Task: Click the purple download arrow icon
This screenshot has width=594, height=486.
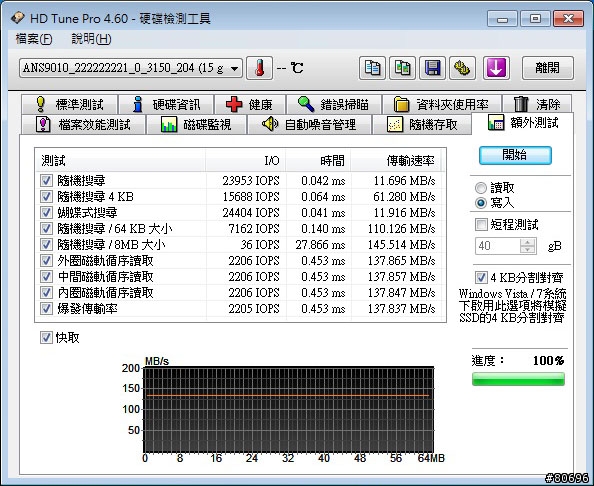Action: coord(496,68)
